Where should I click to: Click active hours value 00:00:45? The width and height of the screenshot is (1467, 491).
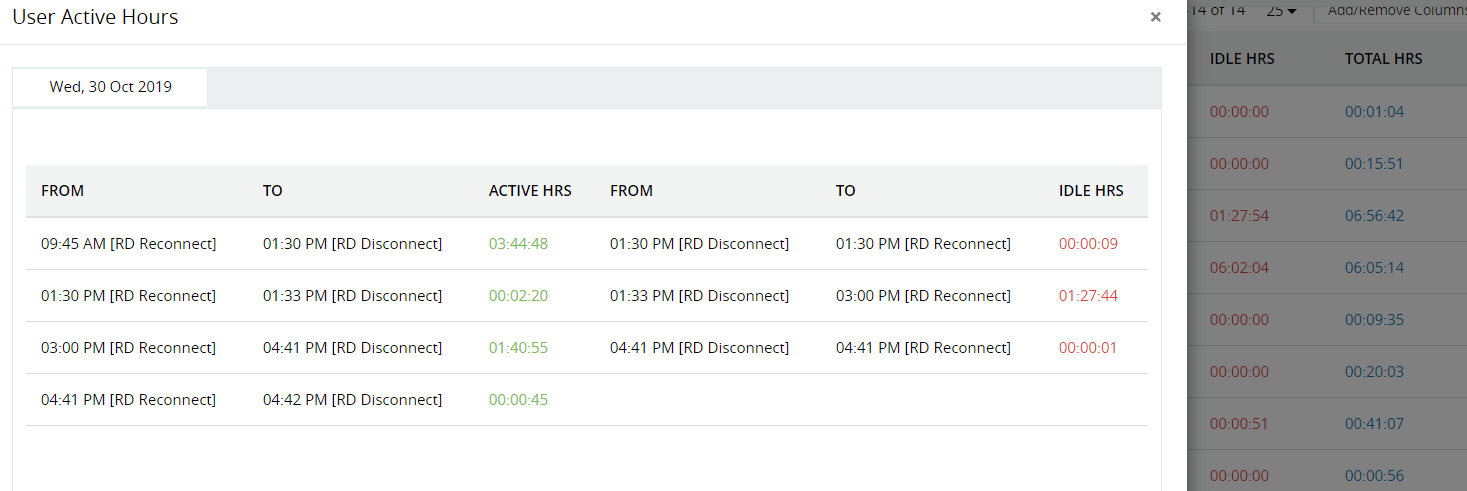pyautogui.click(x=518, y=400)
